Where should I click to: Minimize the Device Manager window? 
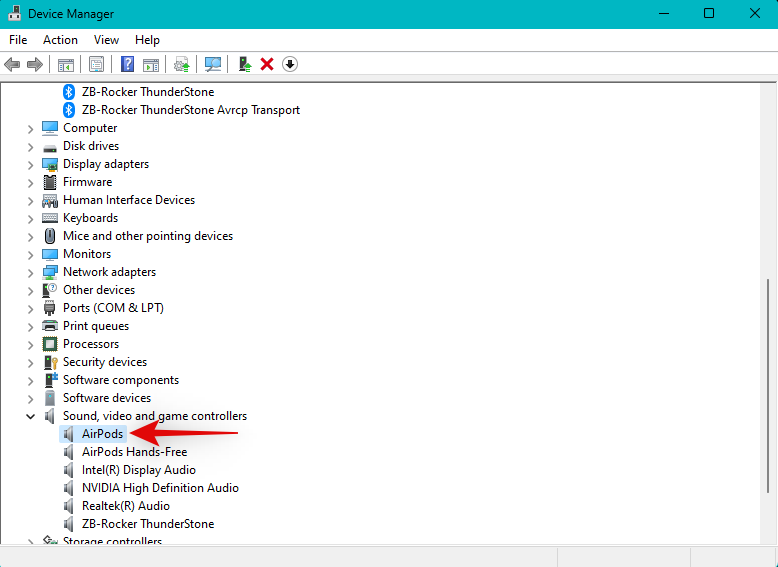pos(663,13)
